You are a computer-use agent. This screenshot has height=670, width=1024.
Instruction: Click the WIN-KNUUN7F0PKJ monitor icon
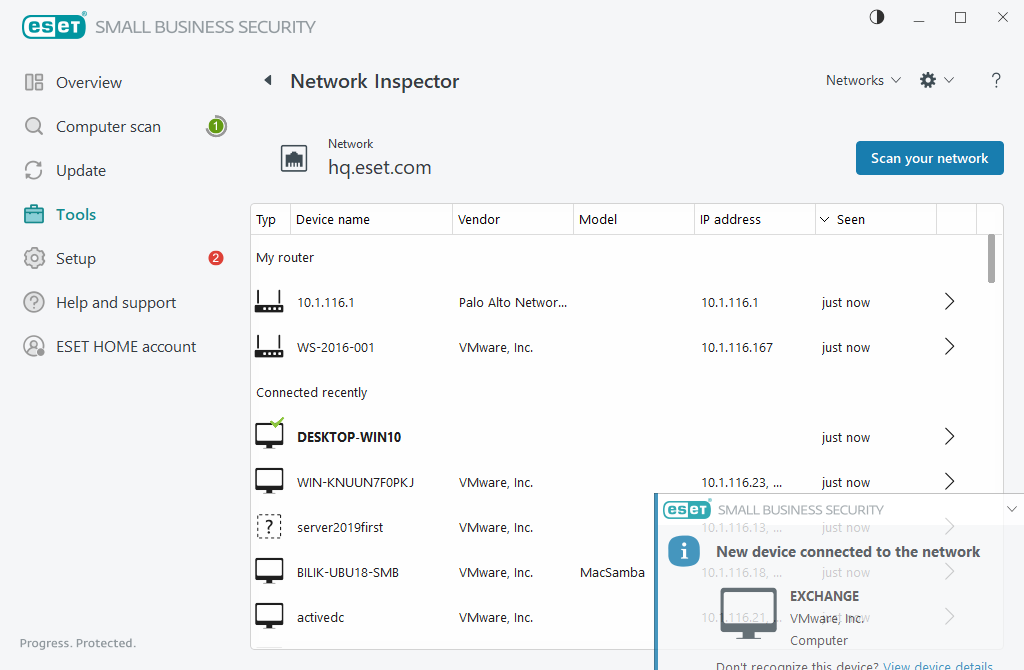(269, 481)
